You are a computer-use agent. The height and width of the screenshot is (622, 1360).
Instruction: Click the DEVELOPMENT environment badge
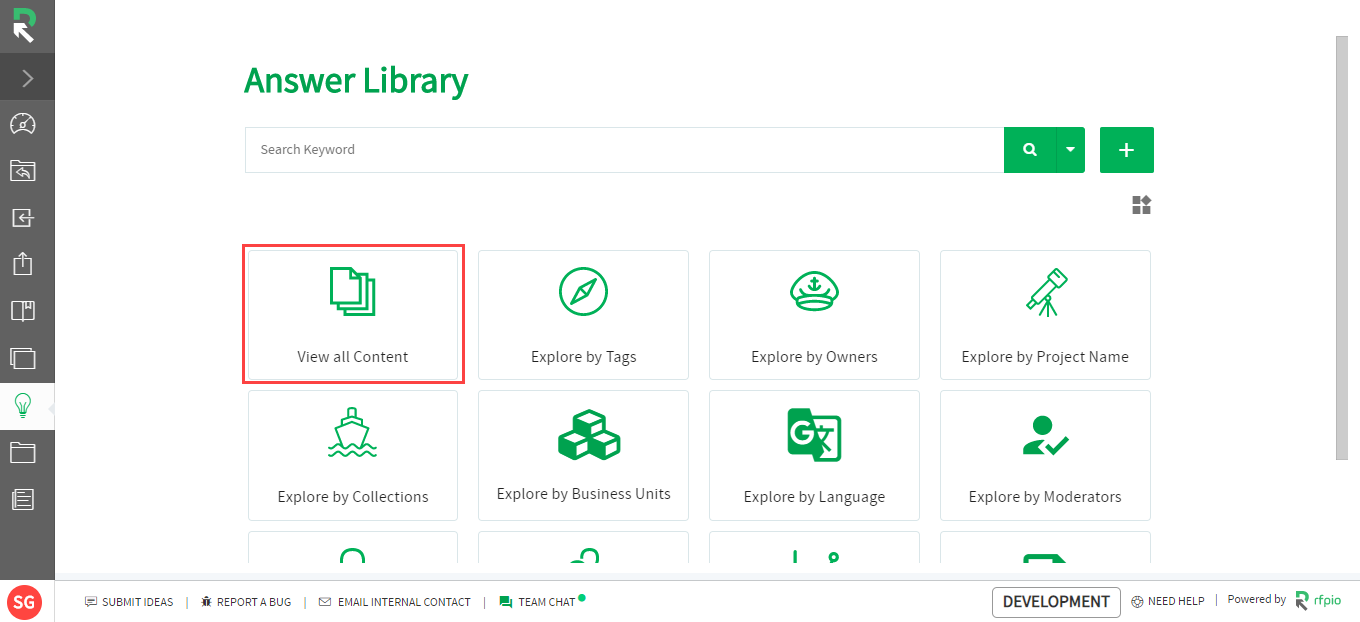[1056, 602]
